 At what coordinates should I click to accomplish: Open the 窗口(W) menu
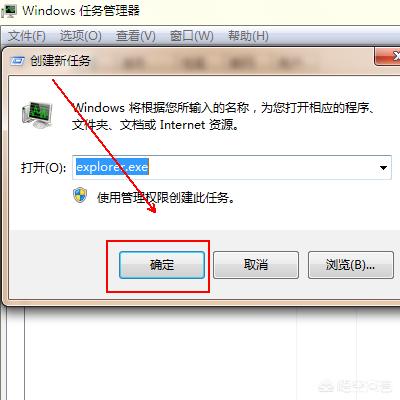(x=192, y=36)
